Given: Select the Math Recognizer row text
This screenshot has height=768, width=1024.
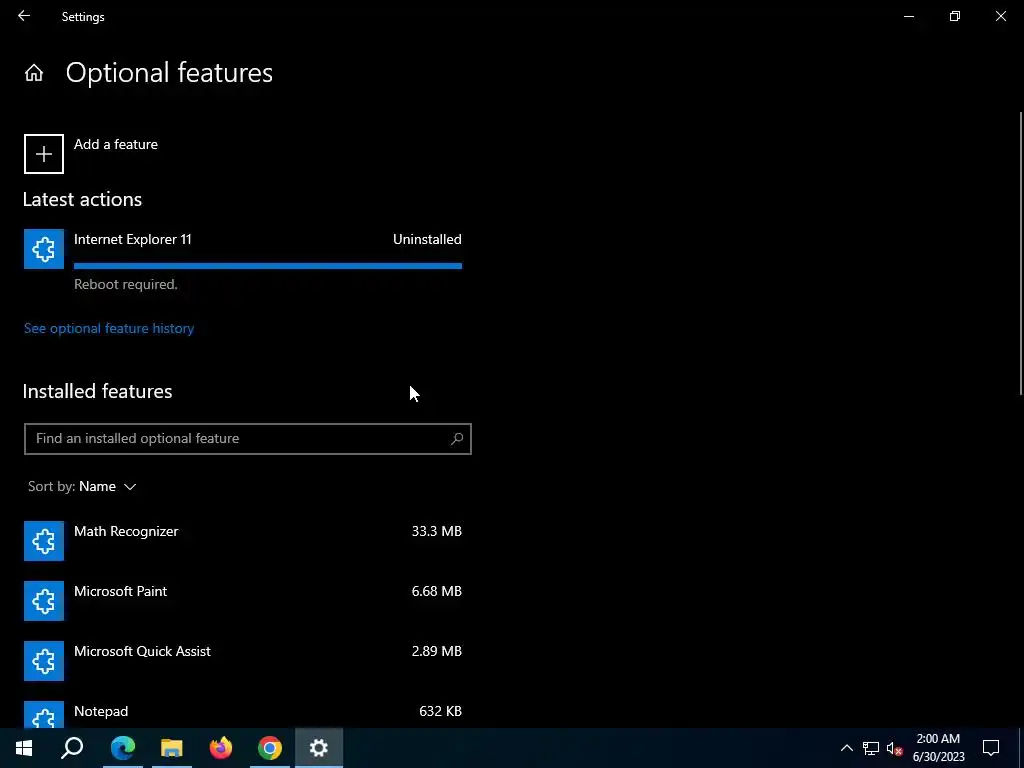Looking at the screenshot, I should (126, 531).
